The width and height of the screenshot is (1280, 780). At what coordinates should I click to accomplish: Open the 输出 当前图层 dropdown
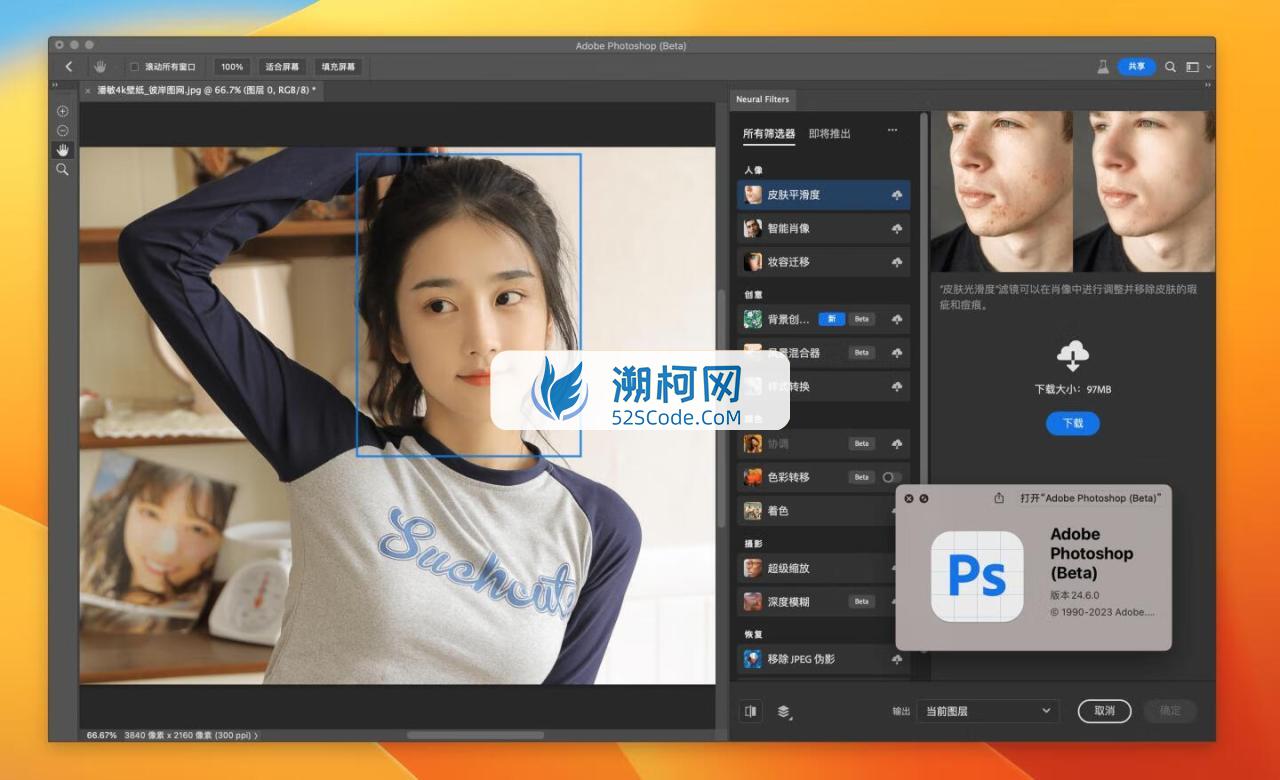988,711
